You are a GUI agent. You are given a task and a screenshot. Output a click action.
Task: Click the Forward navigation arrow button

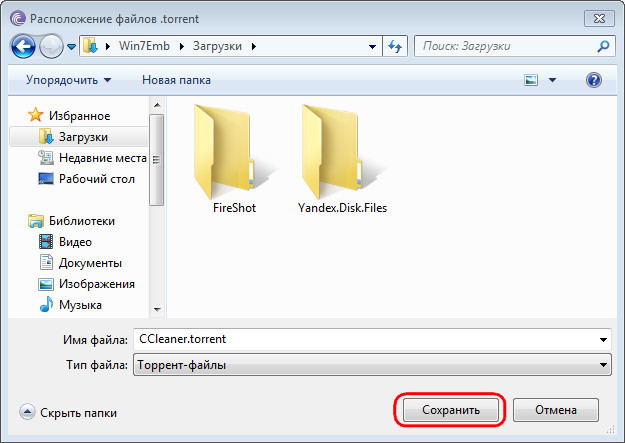pyautogui.click(x=51, y=46)
